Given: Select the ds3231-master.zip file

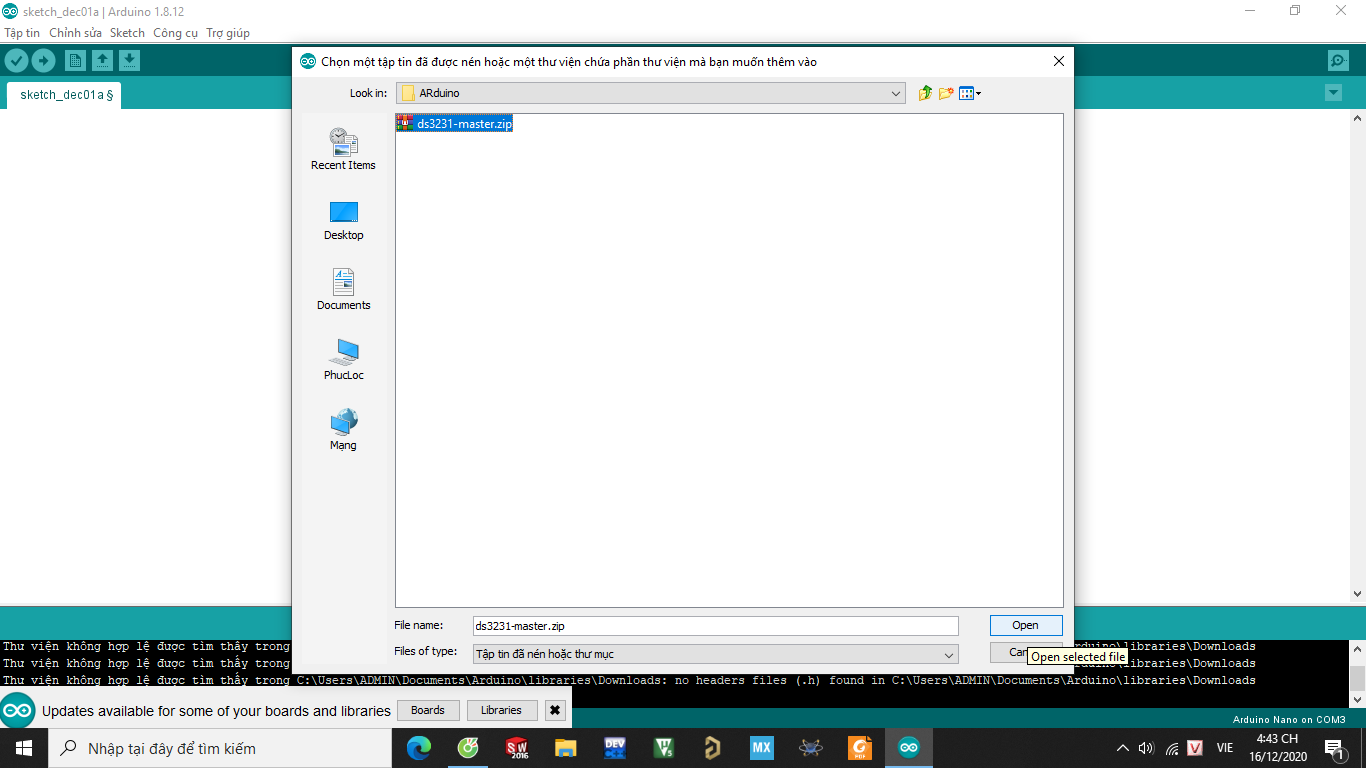Looking at the screenshot, I should tap(454, 124).
